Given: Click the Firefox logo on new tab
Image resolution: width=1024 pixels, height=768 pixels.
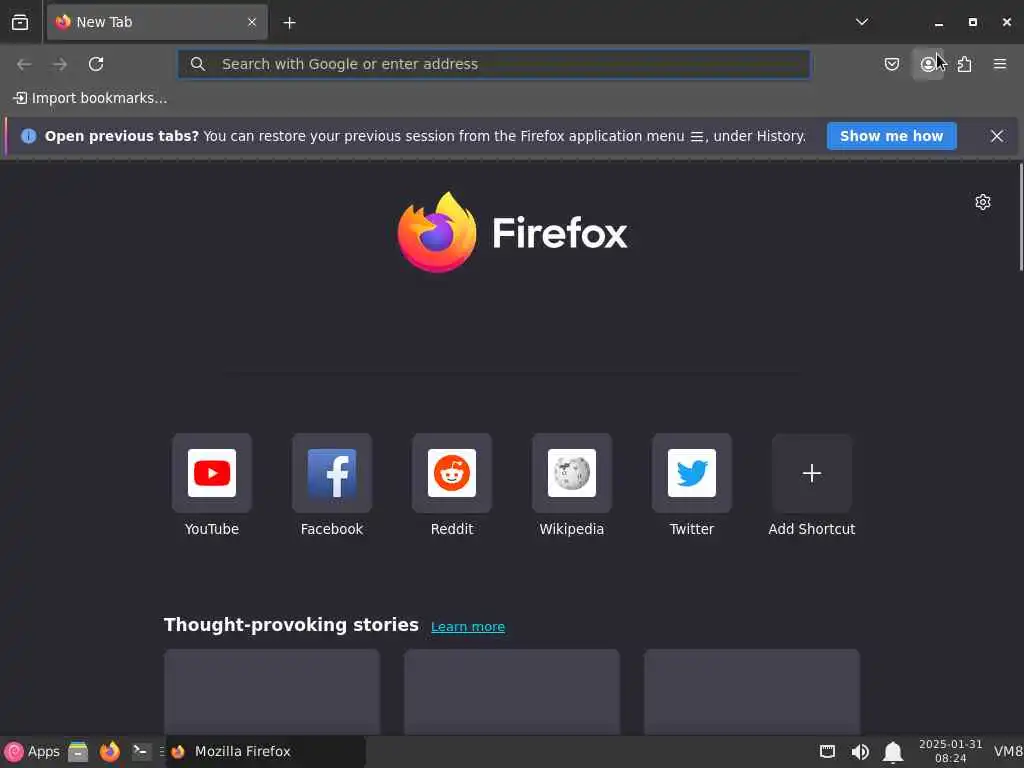Looking at the screenshot, I should coord(513,232).
